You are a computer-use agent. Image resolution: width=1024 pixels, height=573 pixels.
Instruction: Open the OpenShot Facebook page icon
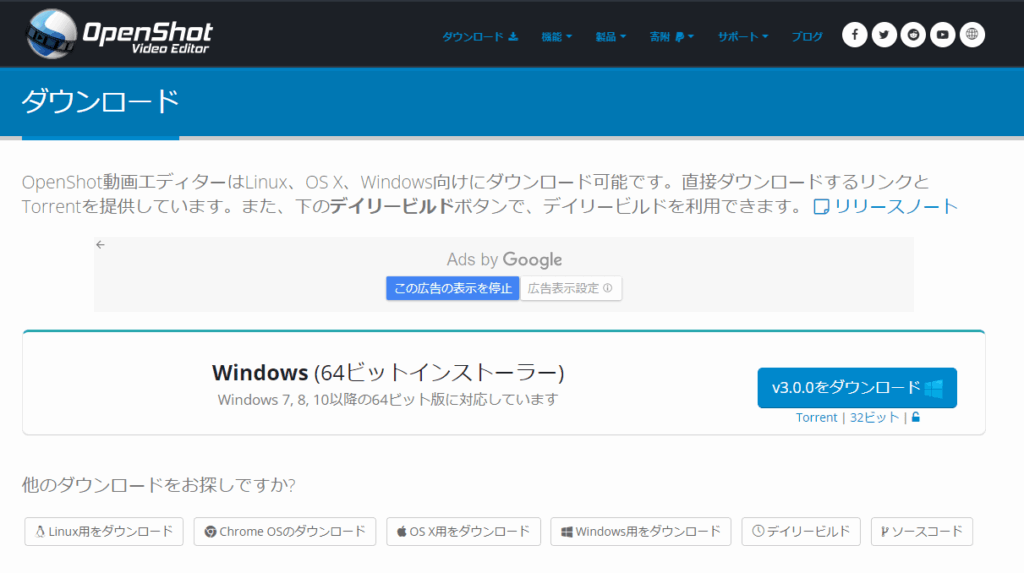pyautogui.click(x=854, y=35)
